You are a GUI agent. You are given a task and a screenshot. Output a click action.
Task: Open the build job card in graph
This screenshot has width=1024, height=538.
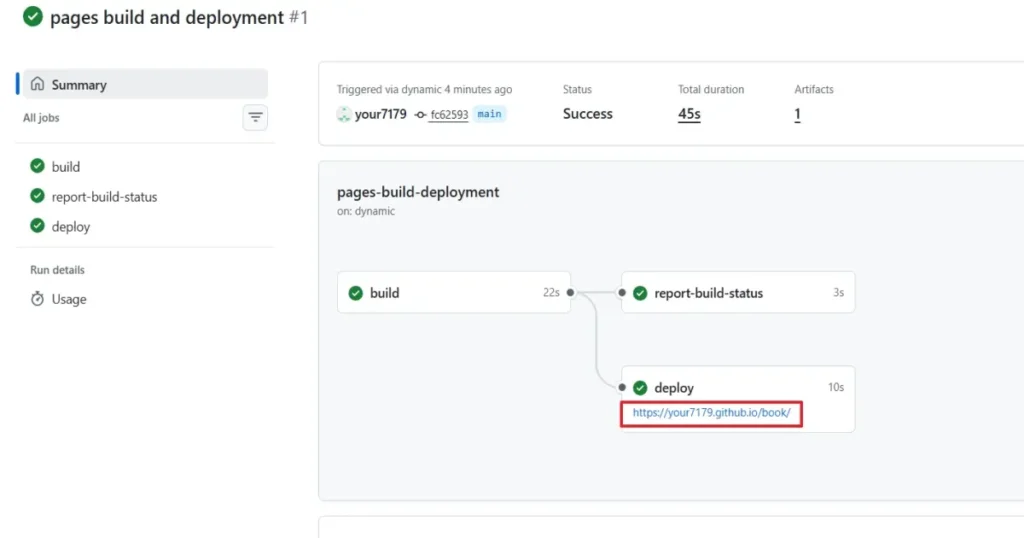click(454, 293)
